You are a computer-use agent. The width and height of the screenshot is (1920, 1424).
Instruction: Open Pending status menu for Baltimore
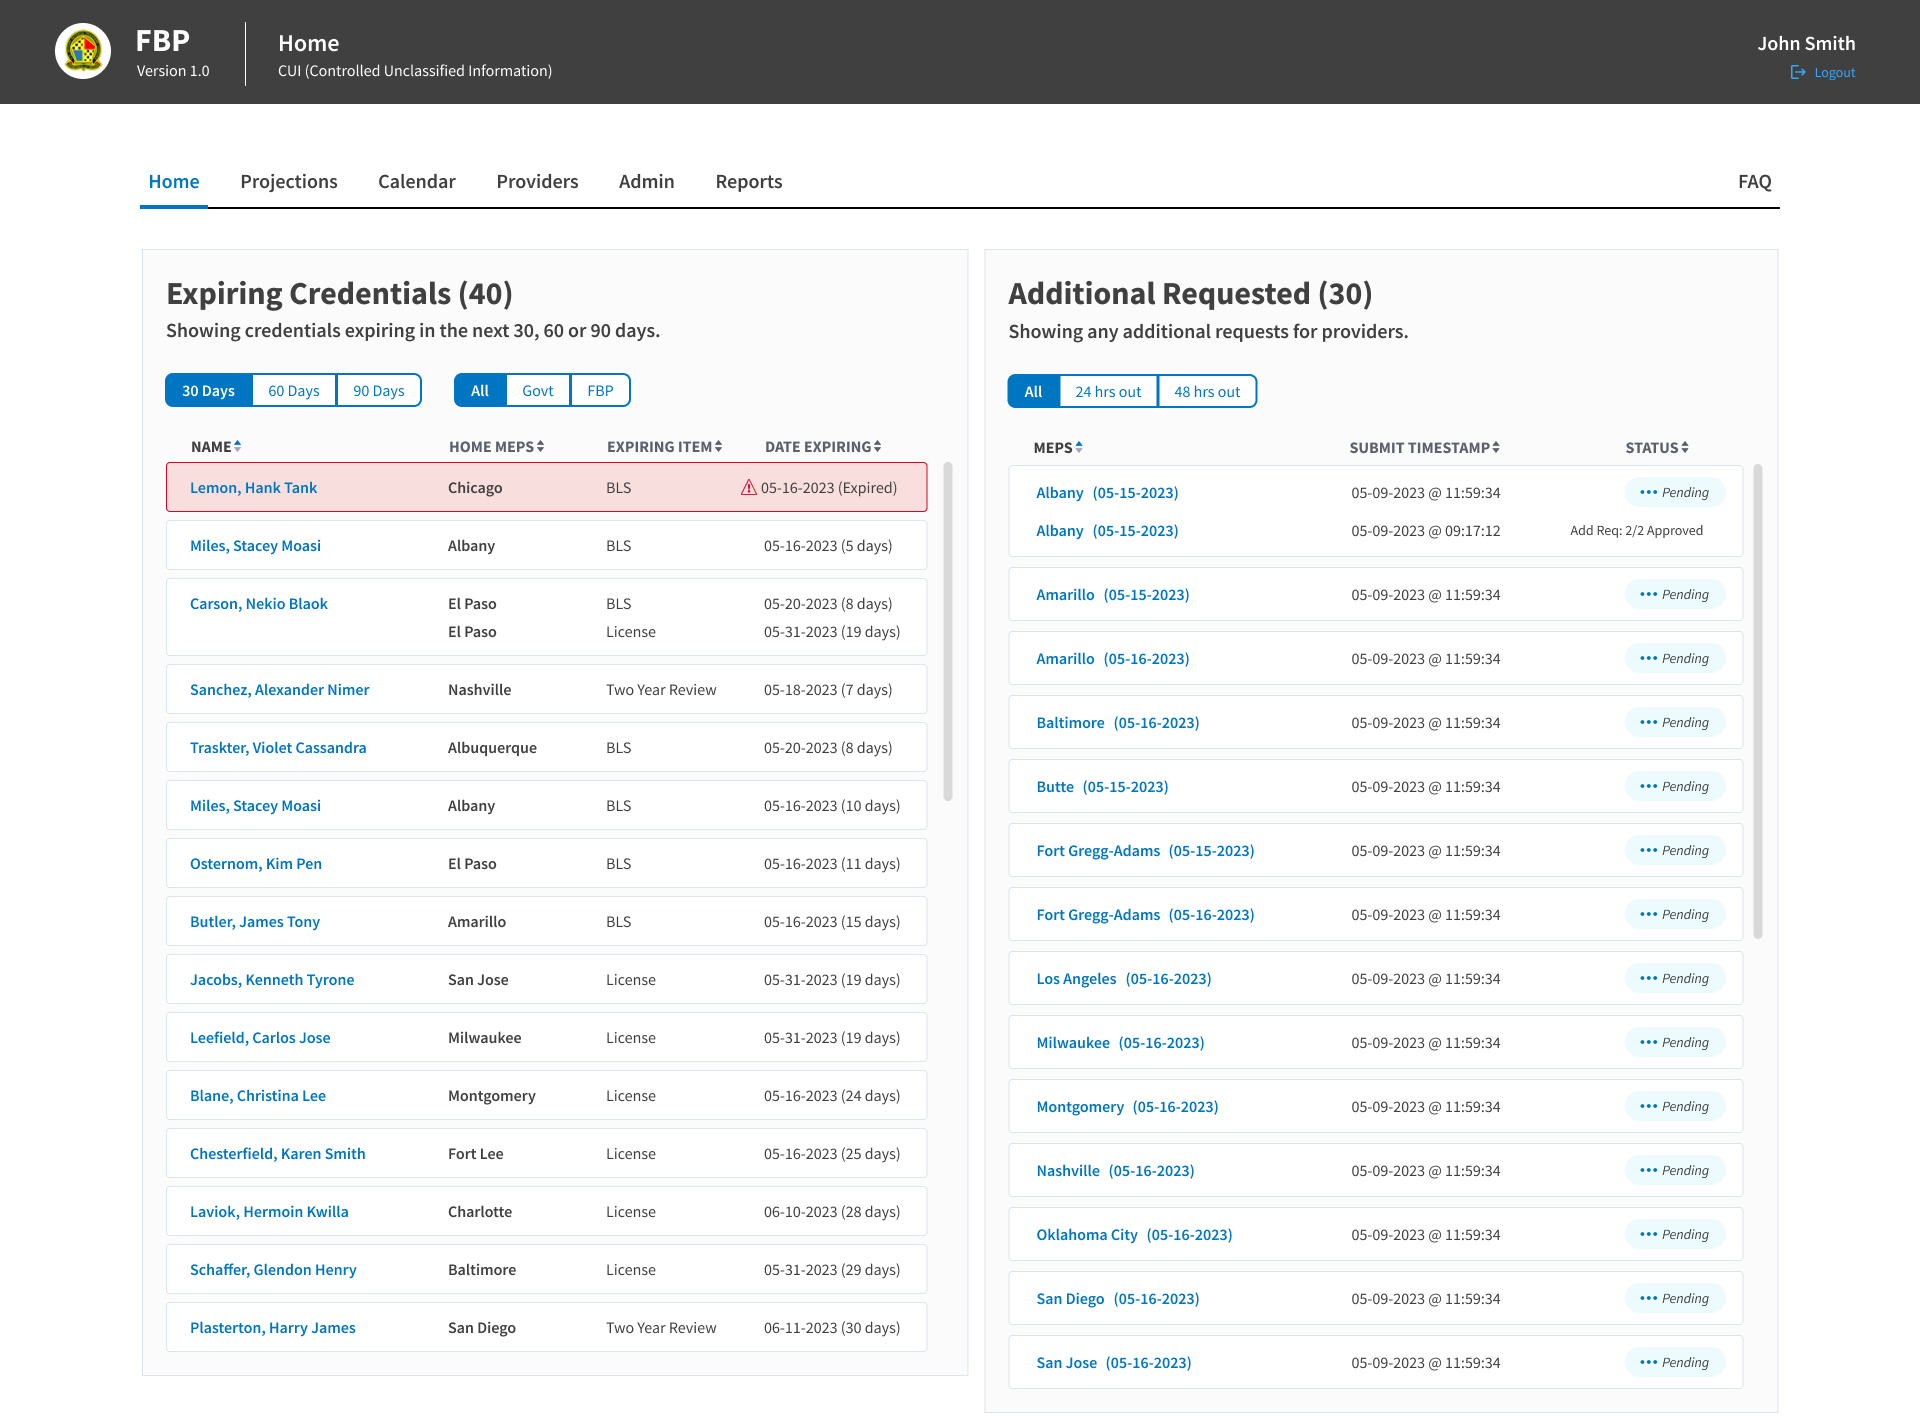coord(1675,722)
